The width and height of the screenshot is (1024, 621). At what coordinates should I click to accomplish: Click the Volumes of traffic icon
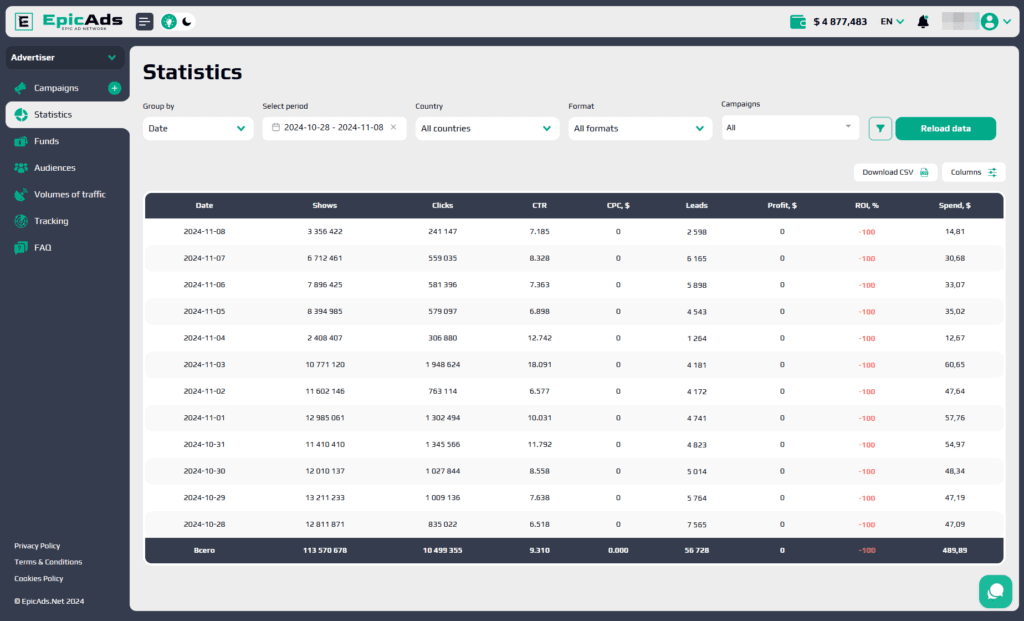tap(21, 195)
